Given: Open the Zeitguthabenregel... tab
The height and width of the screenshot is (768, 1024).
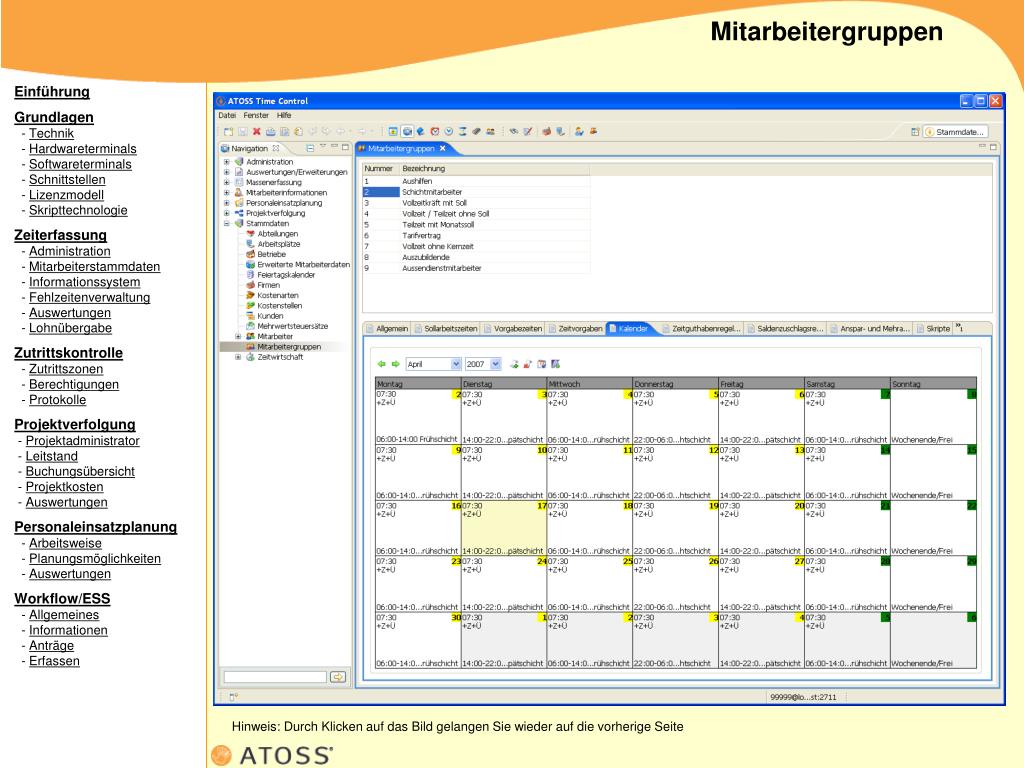Looking at the screenshot, I should click(x=701, y=328).
